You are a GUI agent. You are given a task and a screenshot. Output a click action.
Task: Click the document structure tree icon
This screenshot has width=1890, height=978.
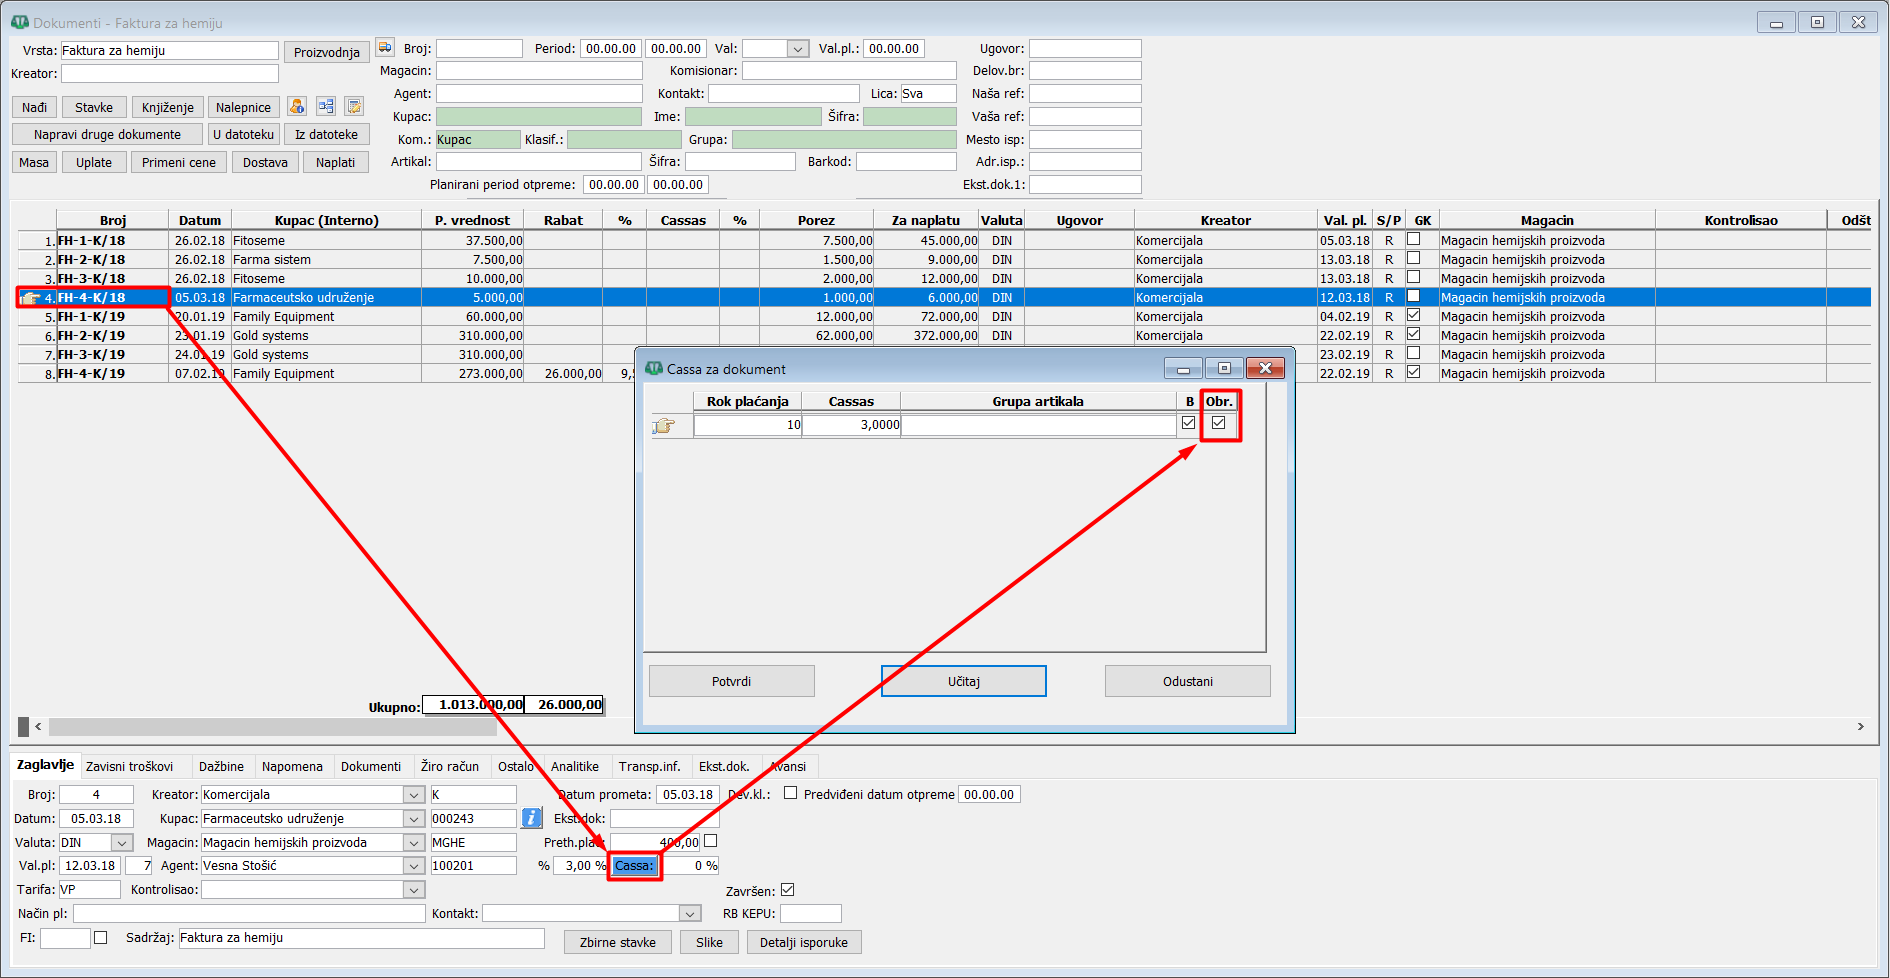click(x=326, y=106)
